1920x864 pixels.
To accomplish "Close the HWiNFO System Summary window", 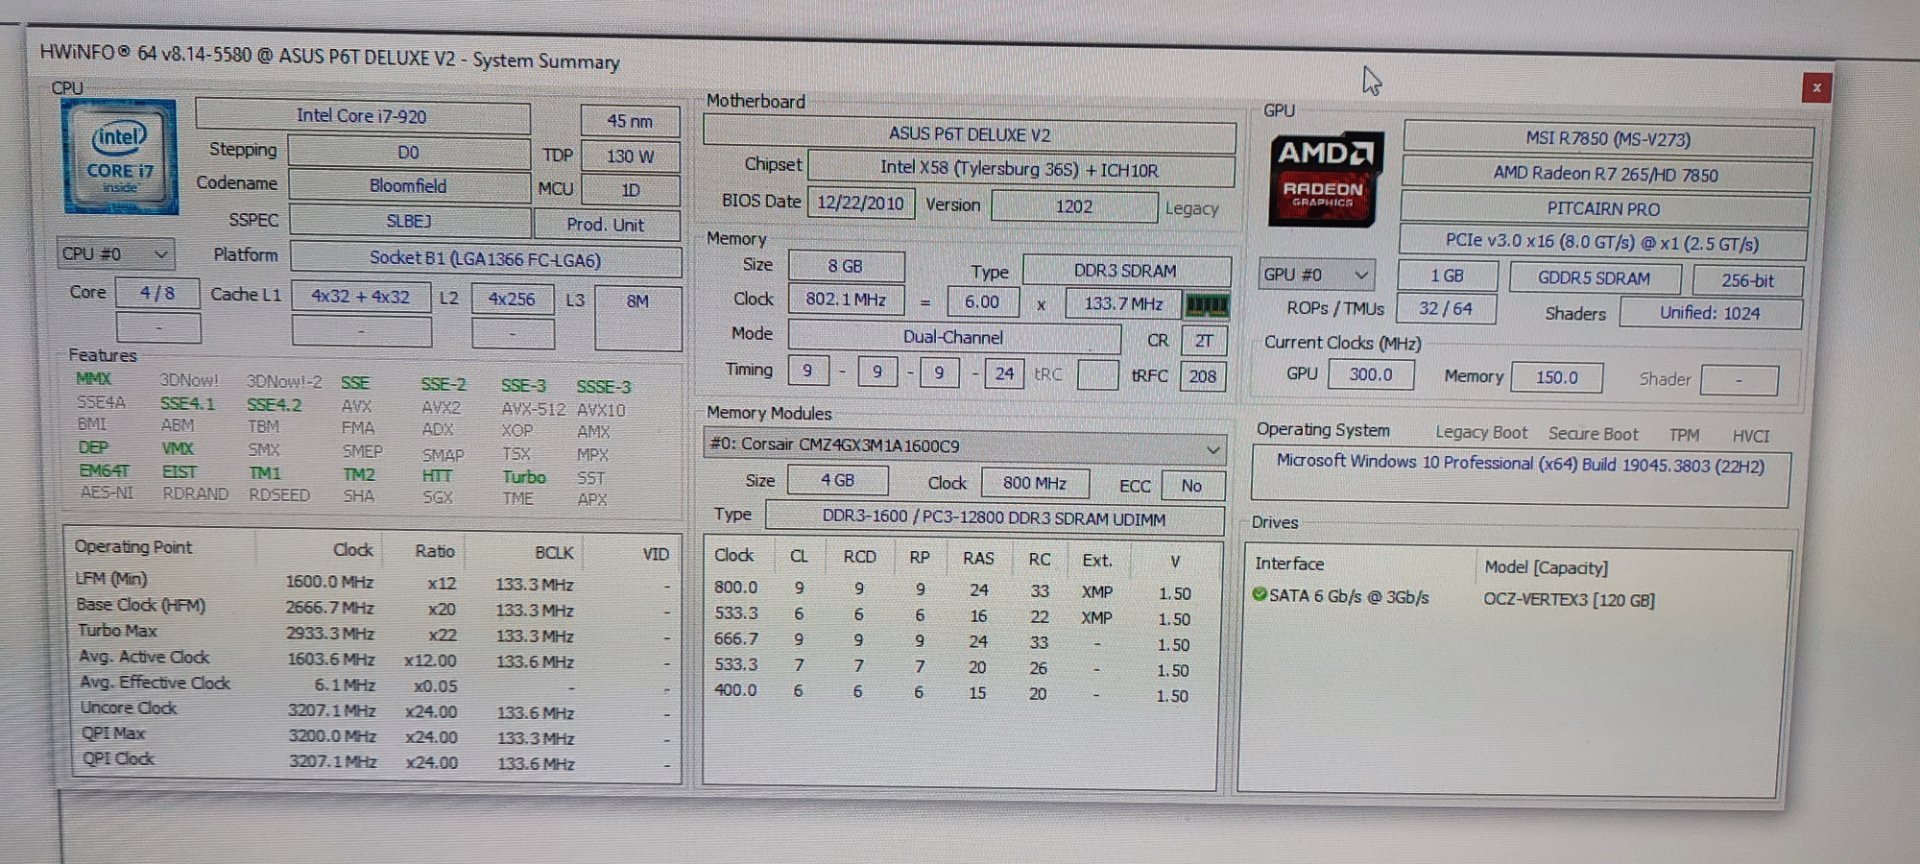I will (x=1816, y=88).
